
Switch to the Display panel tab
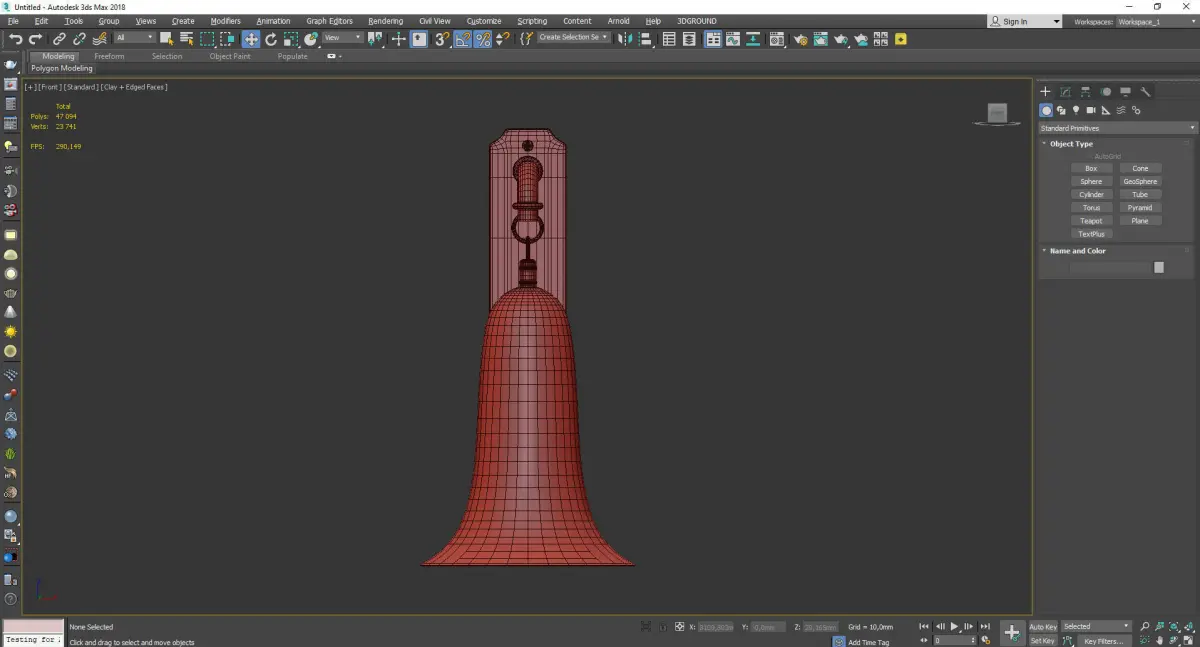[1125, 91]
